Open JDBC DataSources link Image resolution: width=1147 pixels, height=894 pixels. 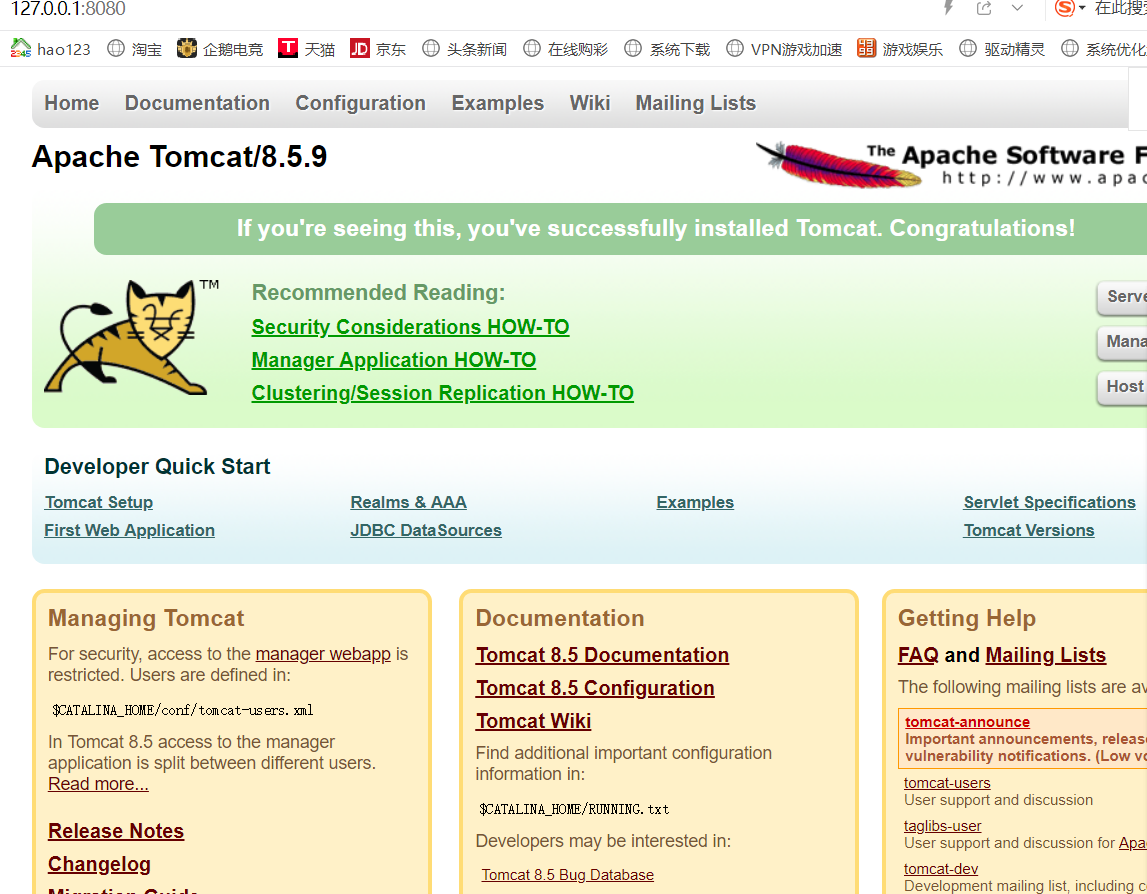tap(426, 530)
